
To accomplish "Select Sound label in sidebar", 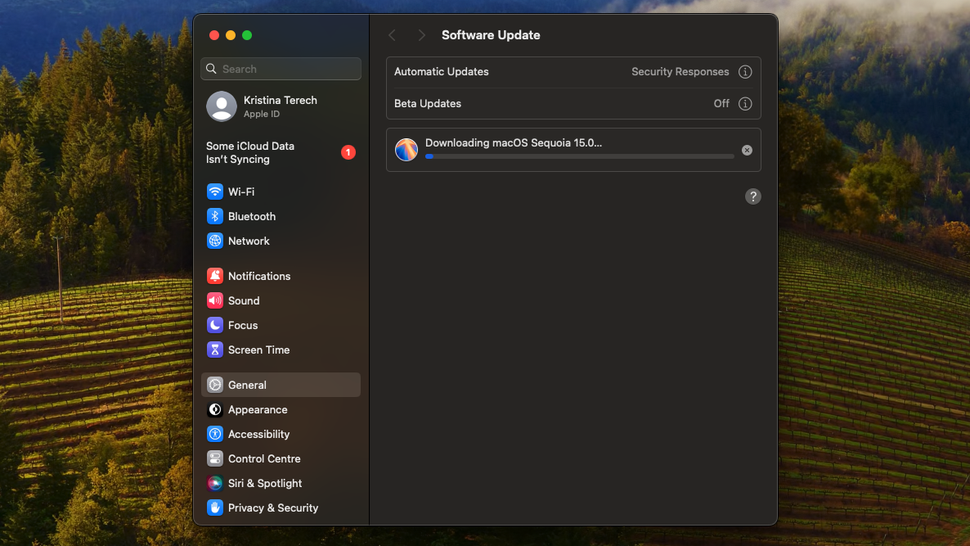I will point(244,301).
